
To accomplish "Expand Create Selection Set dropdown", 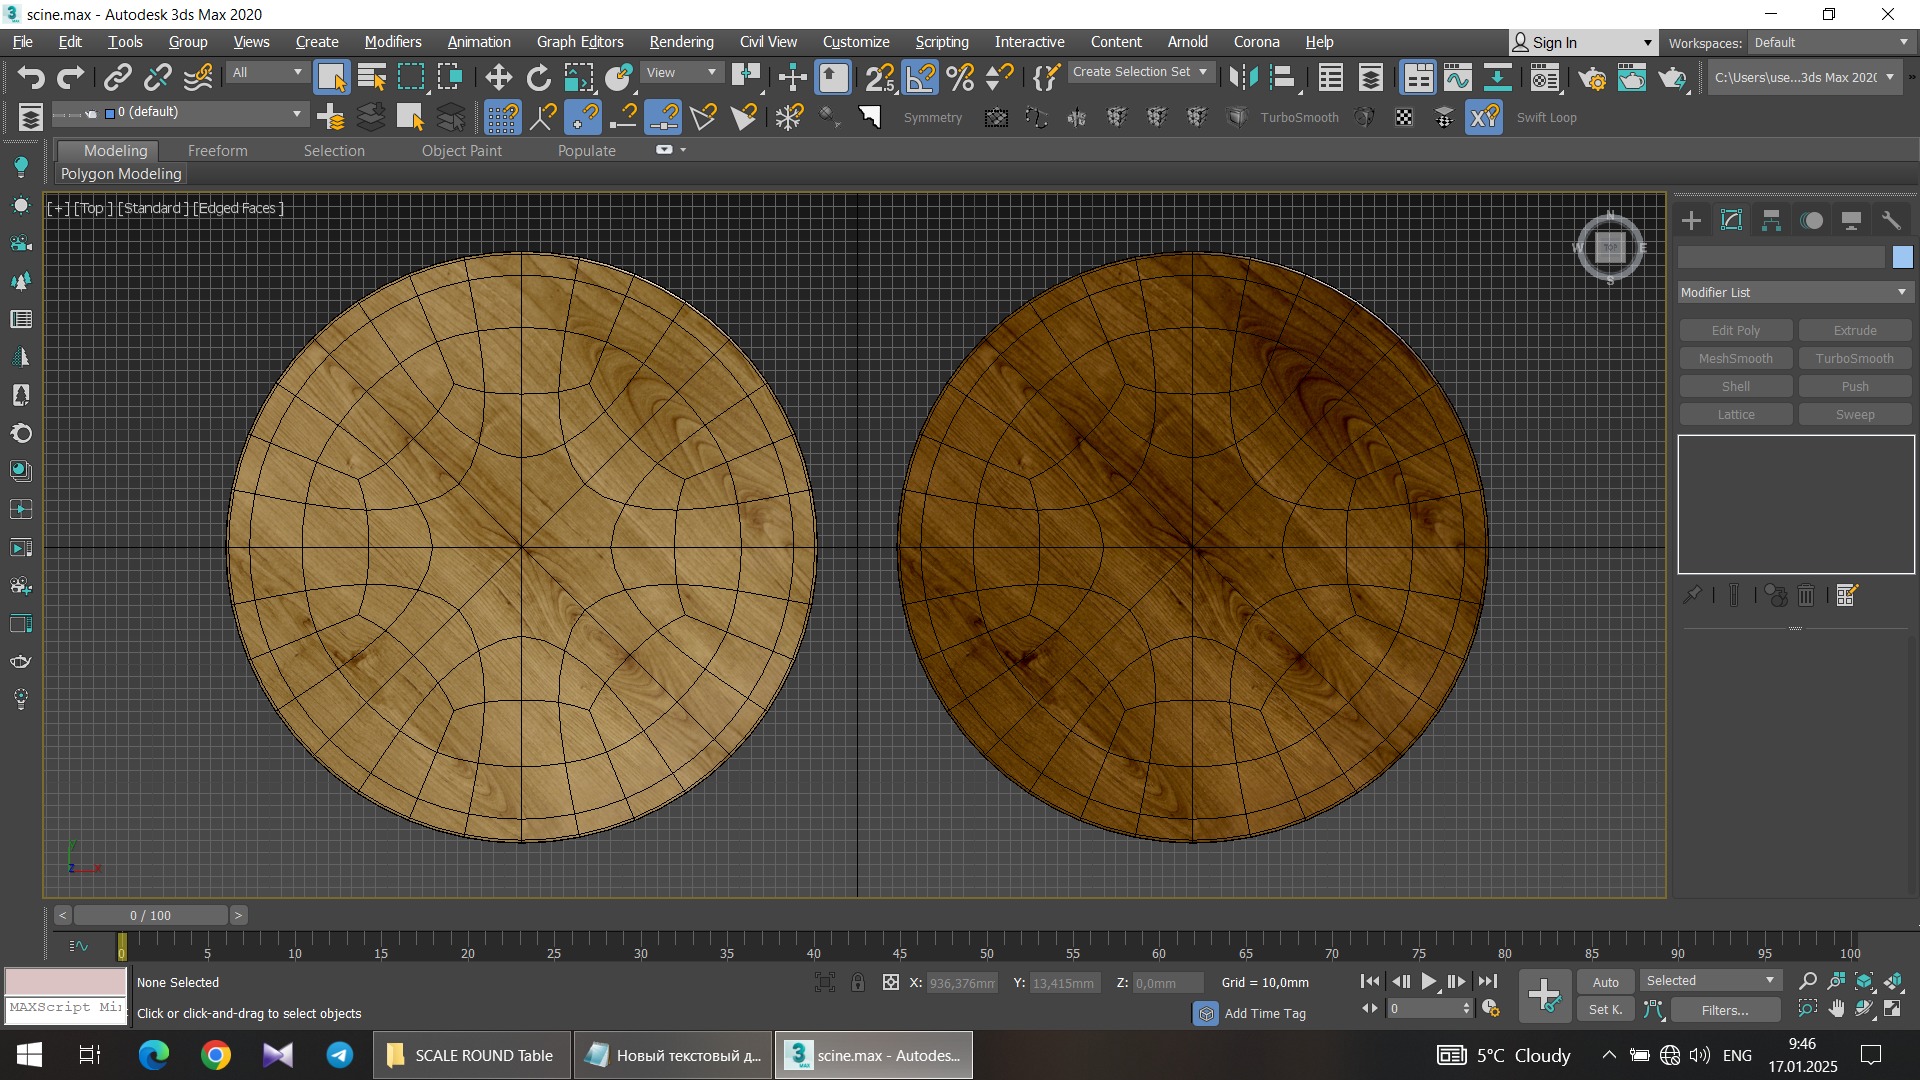I will pyautogui.click(x=1140, y=72).
